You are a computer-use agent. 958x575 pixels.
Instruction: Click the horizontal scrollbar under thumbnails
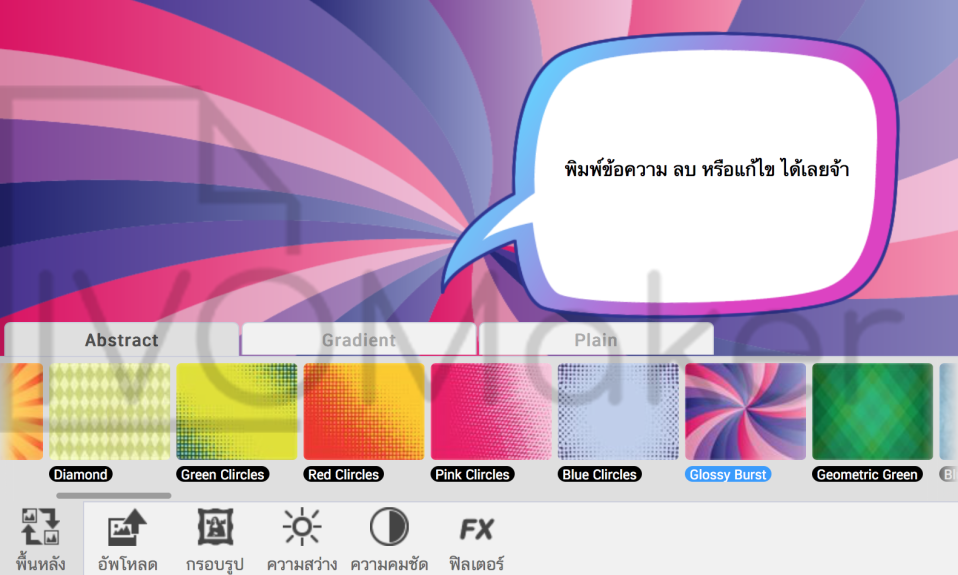pyautogui.click(x=114, y=496)
